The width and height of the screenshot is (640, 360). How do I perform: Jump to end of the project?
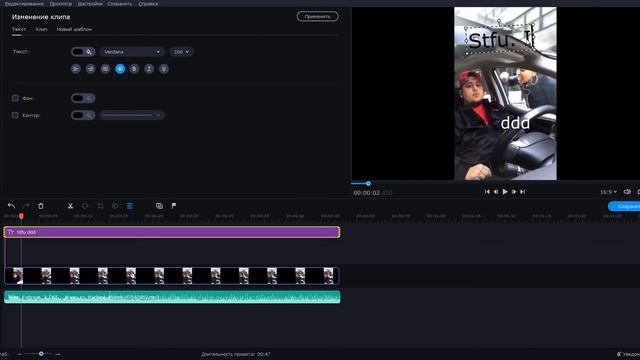(522, 191)
